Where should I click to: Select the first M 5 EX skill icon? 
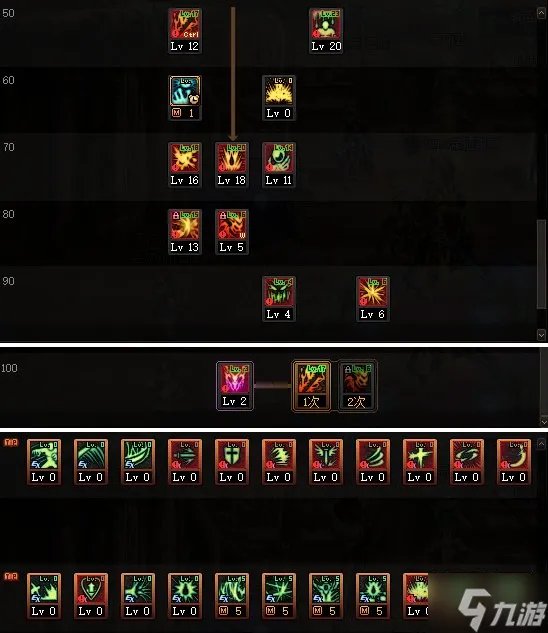(x=232, y=595)
